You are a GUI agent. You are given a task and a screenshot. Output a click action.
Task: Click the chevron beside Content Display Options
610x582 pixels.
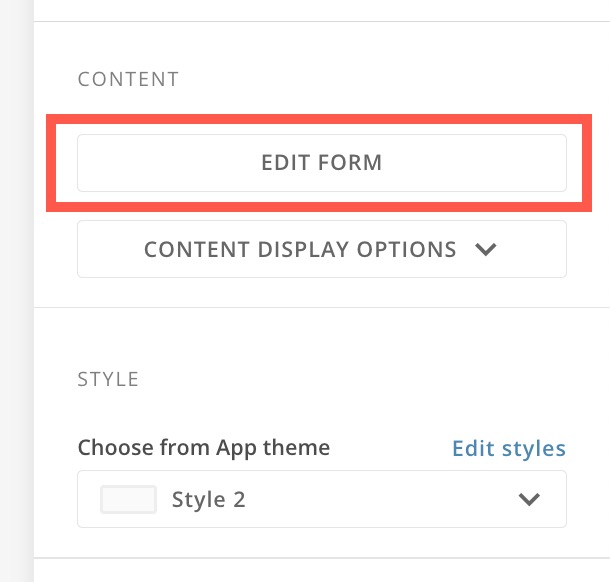pos(486,249)
